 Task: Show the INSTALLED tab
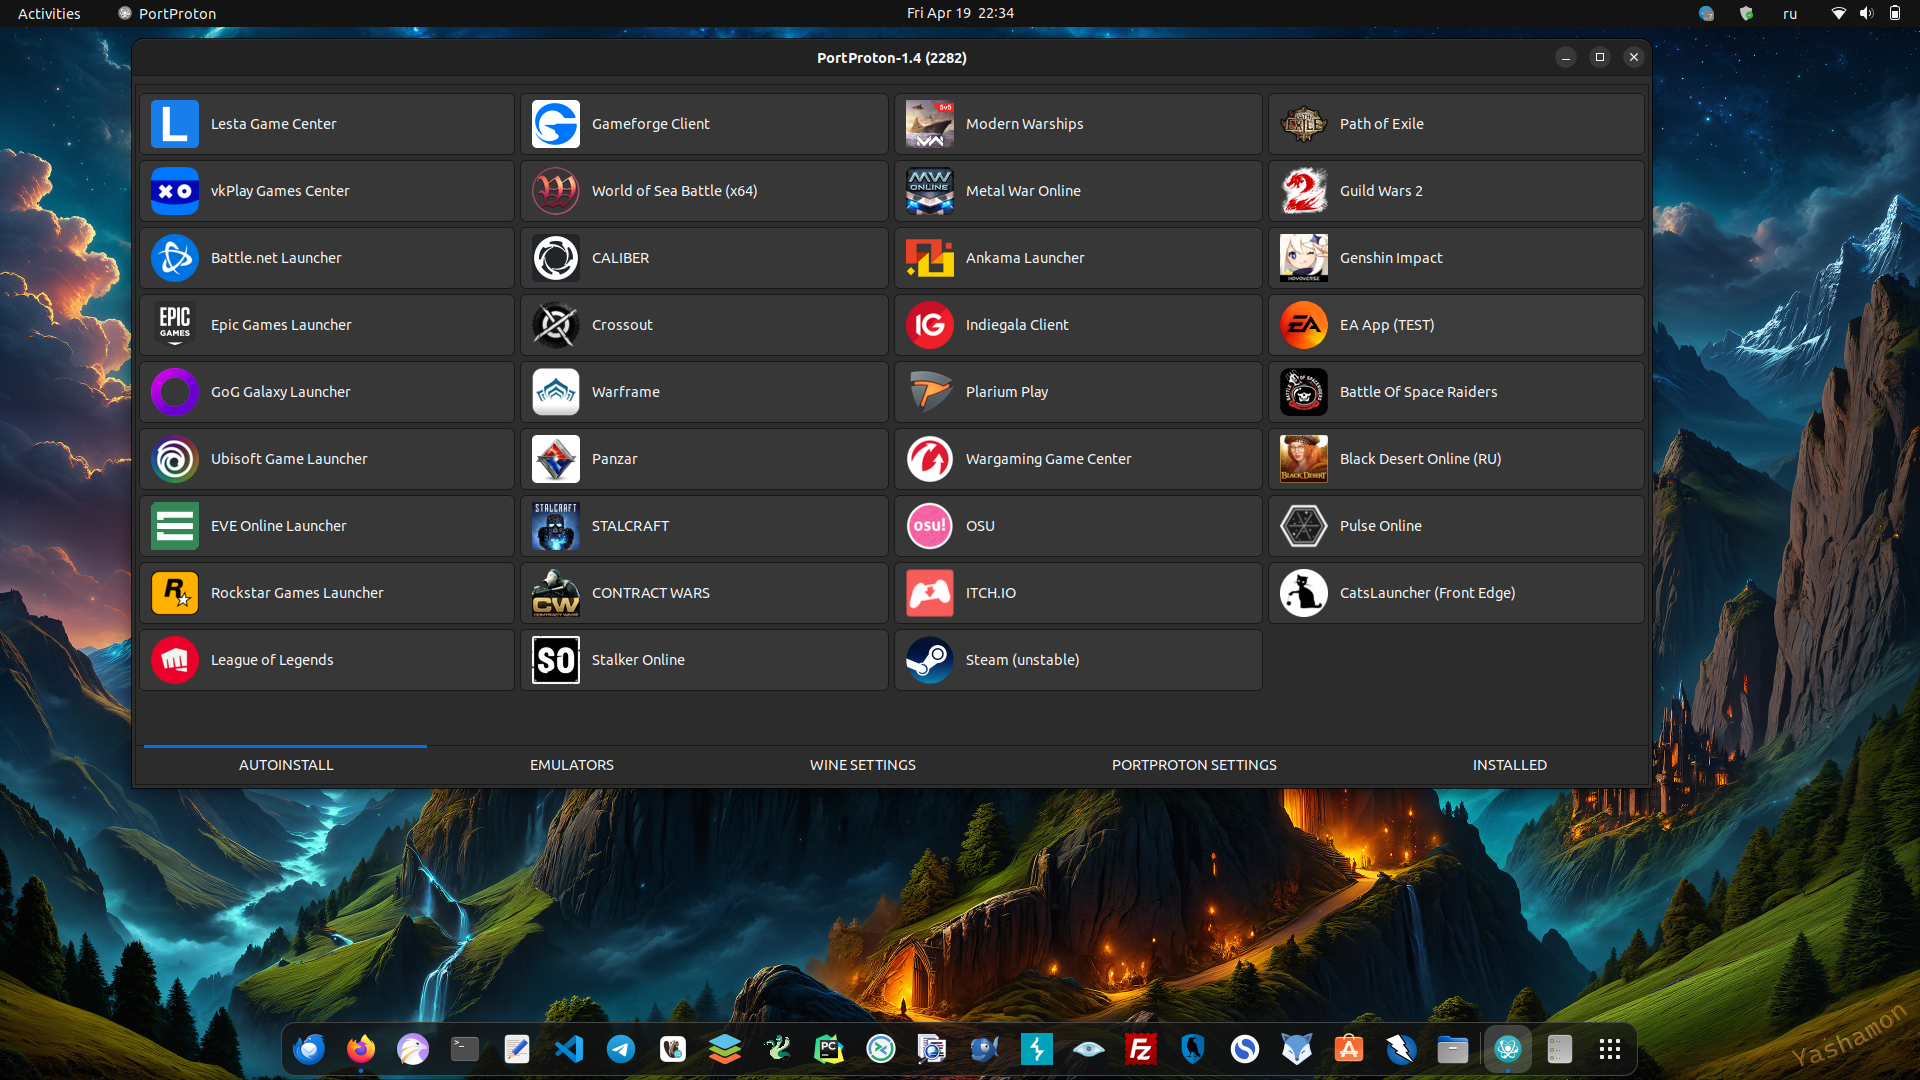coord(1510,765)
